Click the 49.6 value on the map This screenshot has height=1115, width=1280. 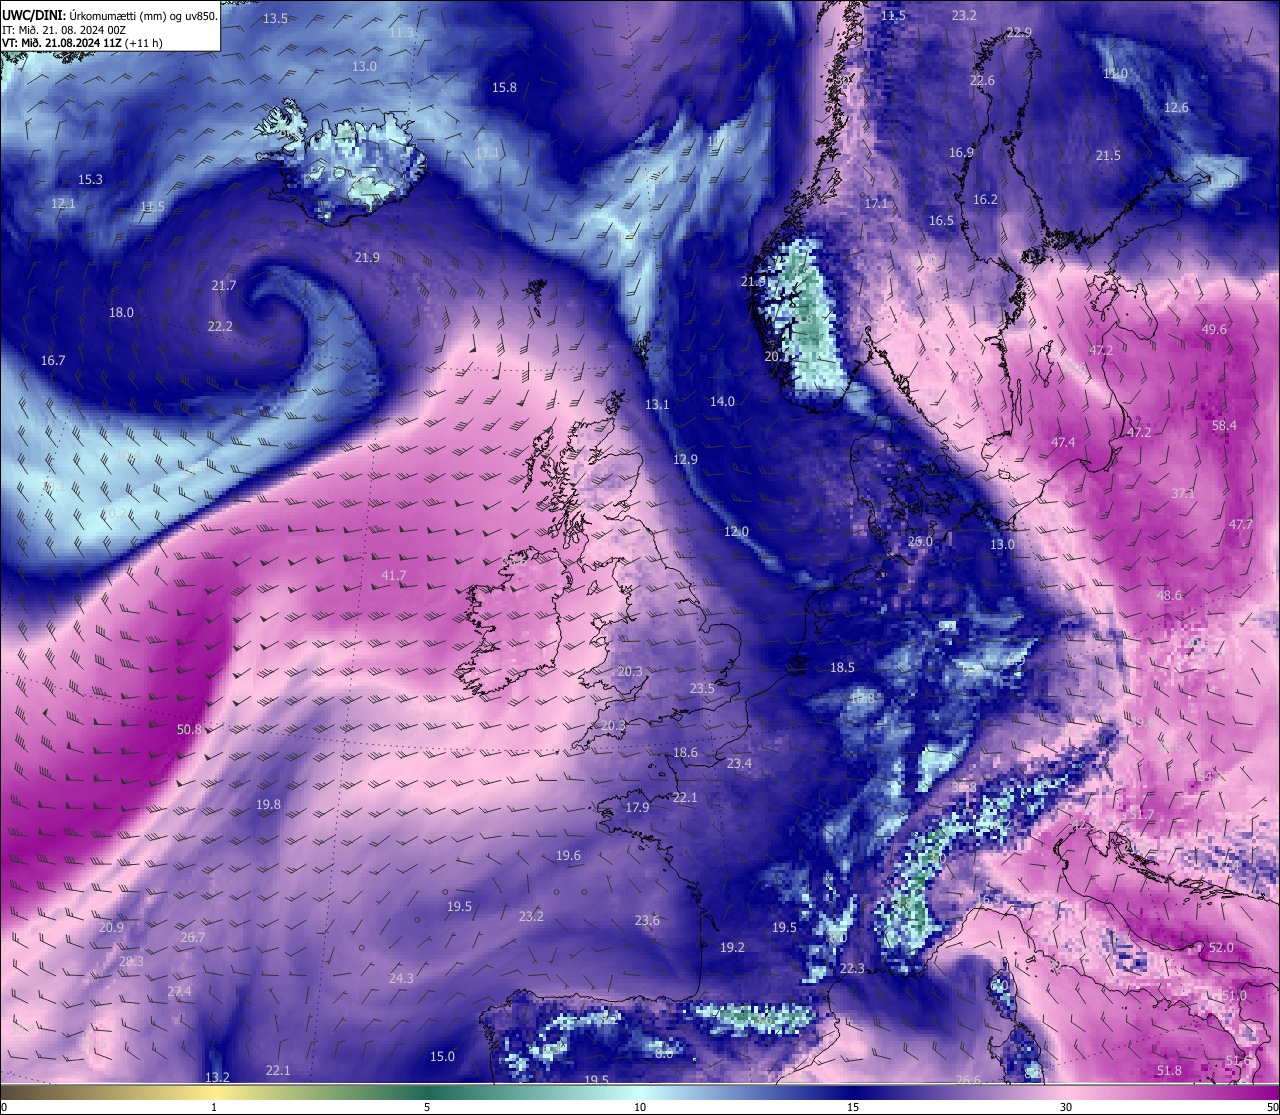pos(1214,330)
